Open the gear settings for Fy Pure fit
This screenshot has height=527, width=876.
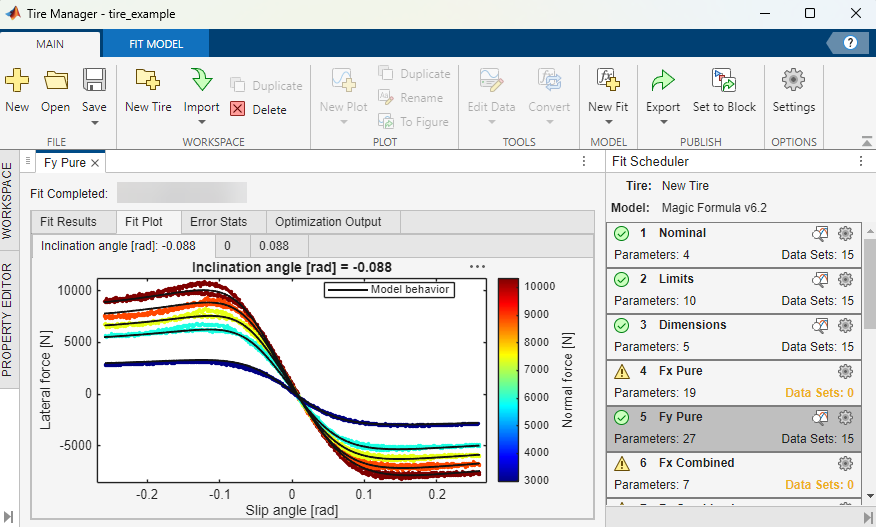pos(845,417)
